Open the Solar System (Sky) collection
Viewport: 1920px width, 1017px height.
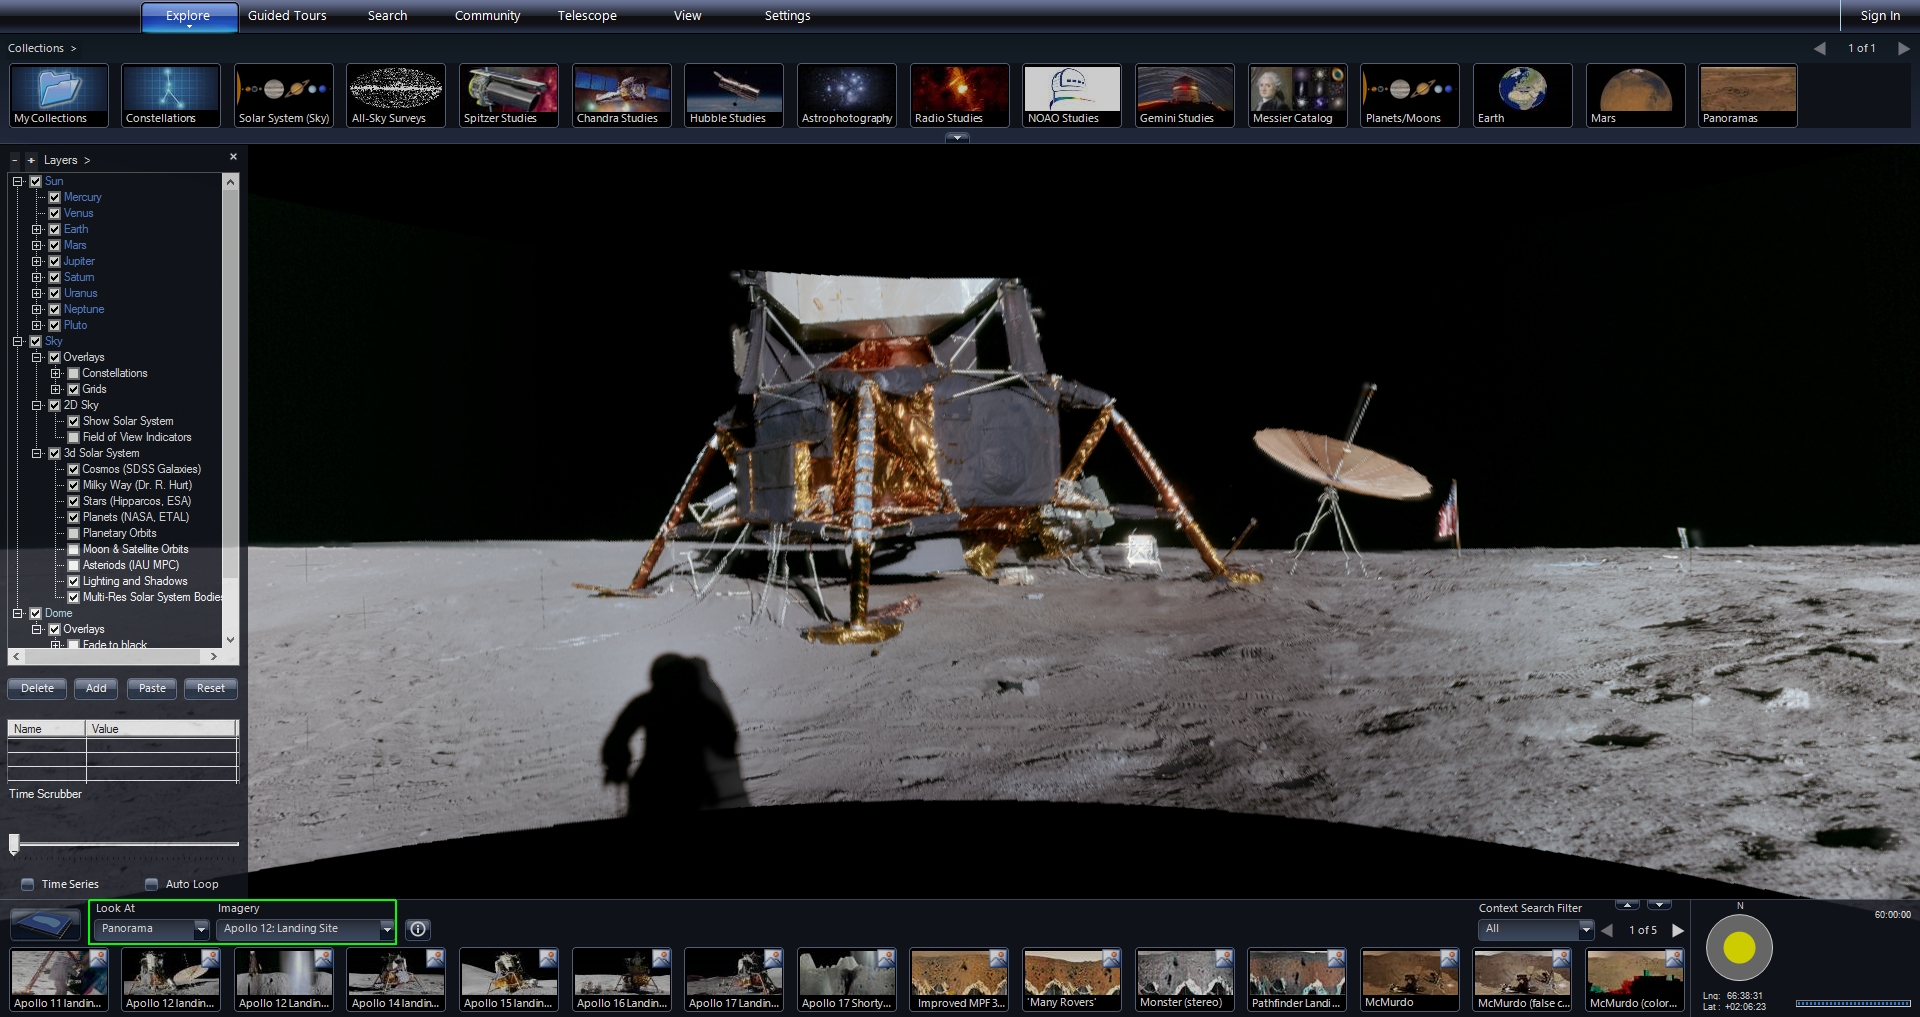click(x=284, y=95)
